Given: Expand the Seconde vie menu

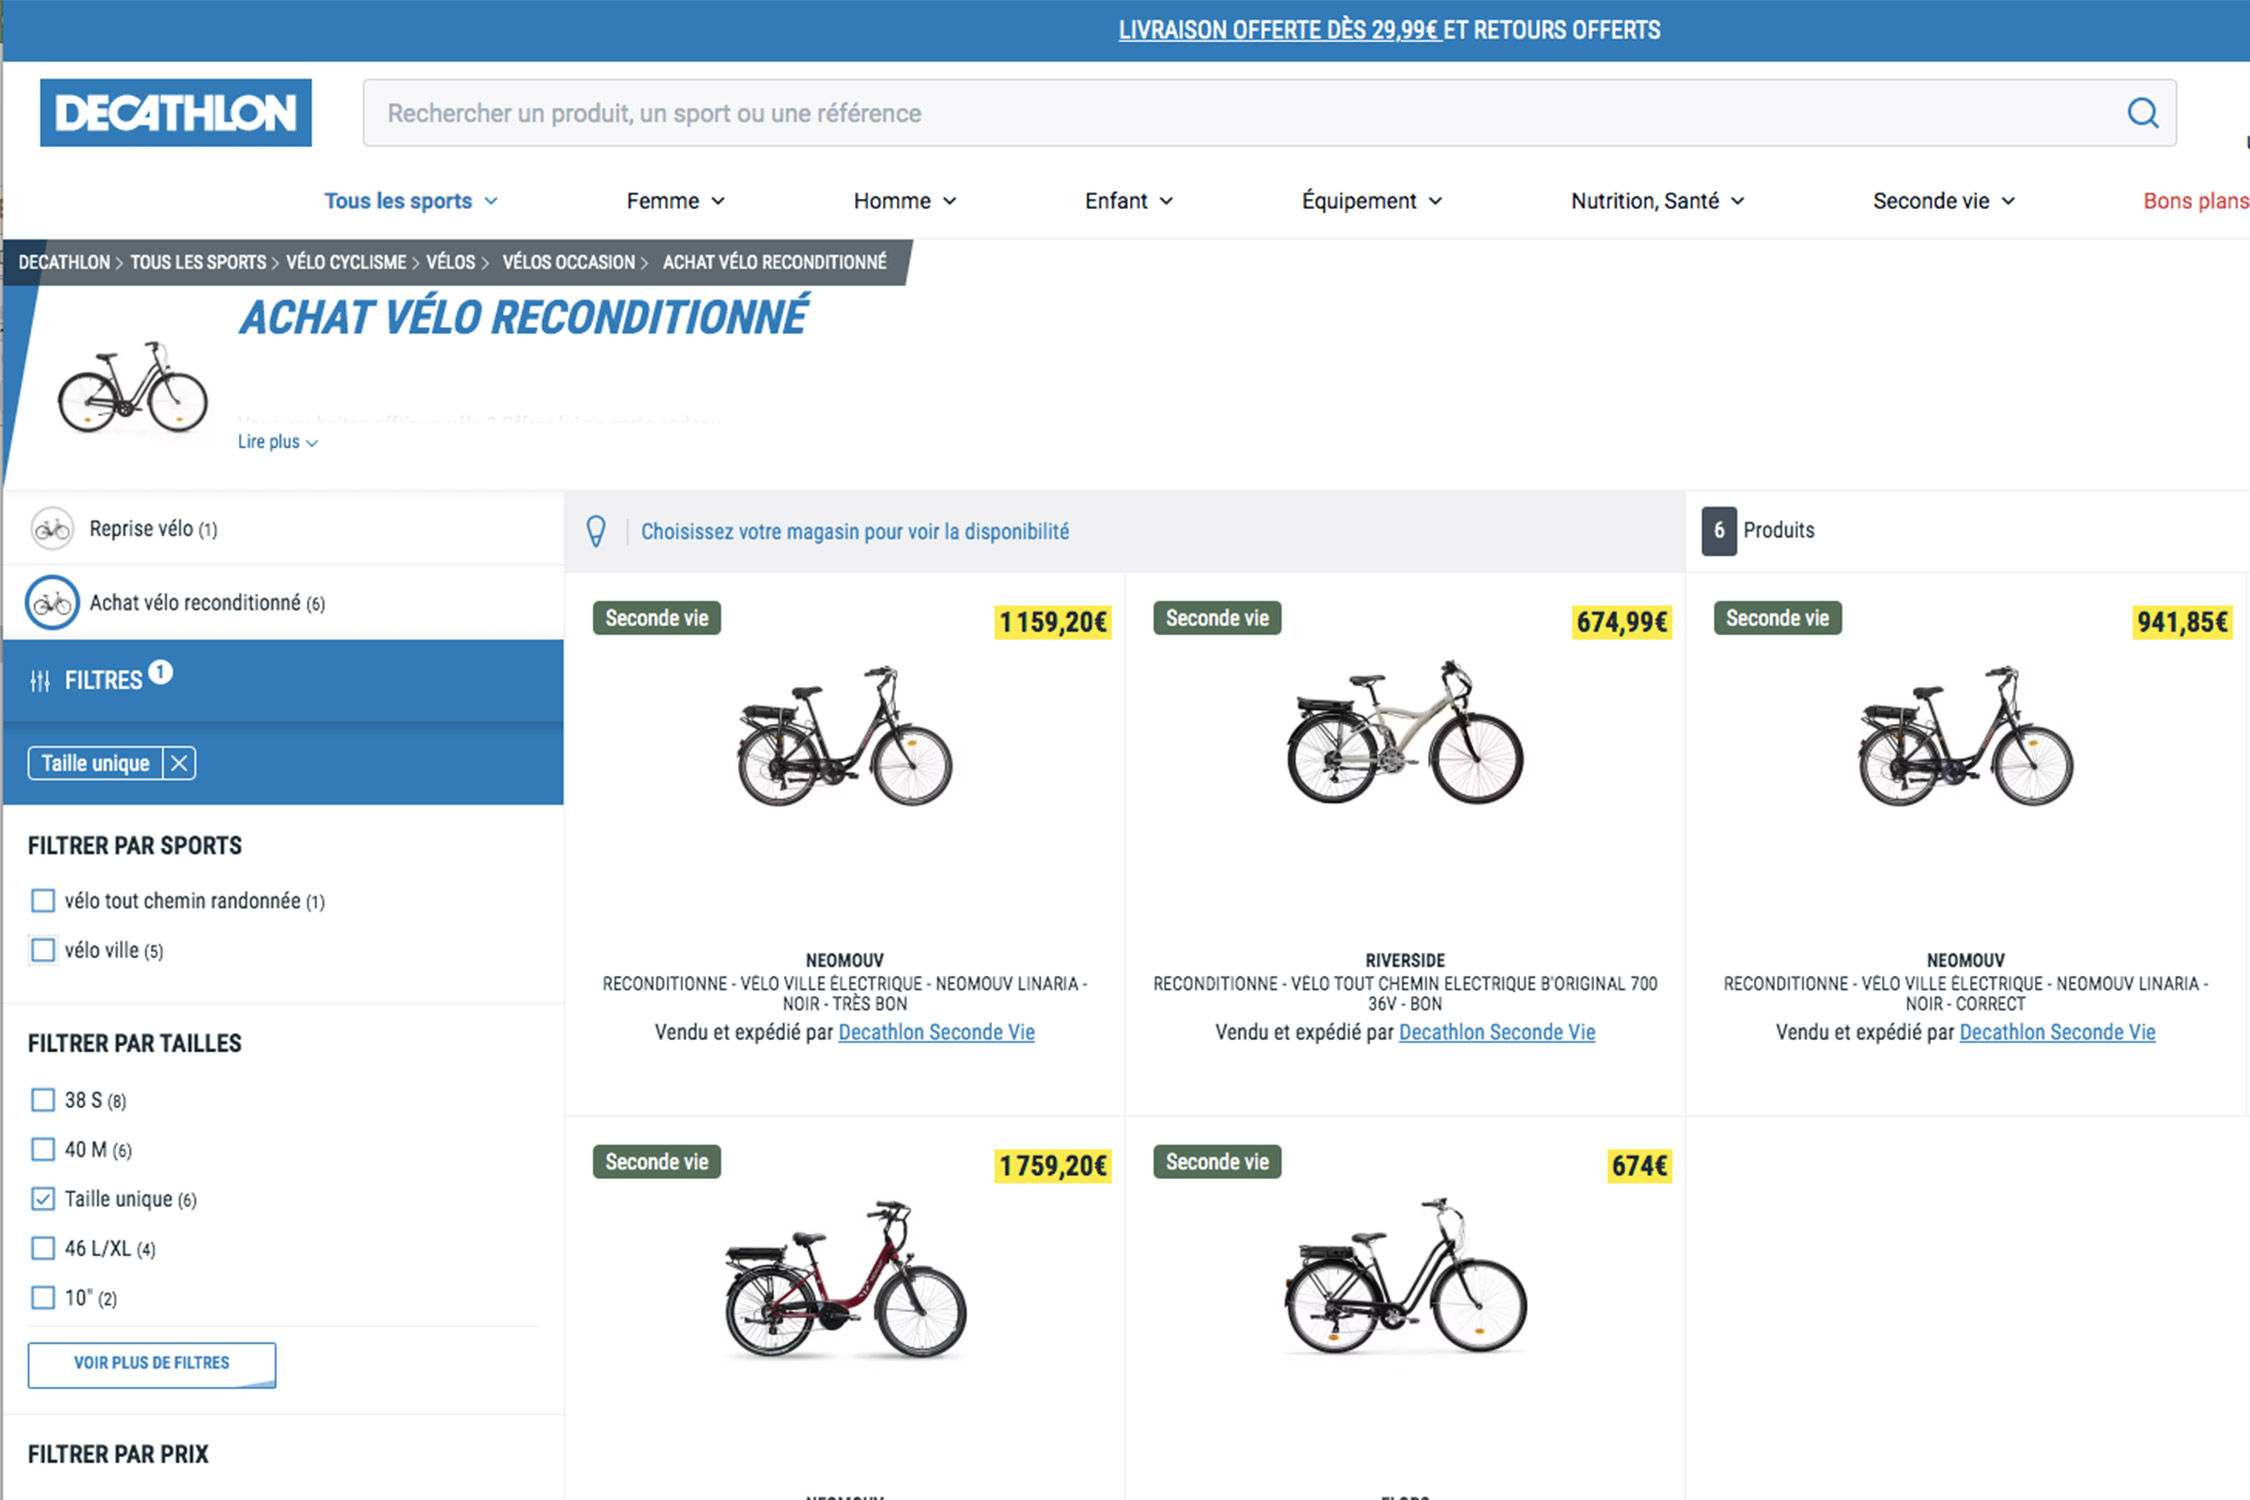Looking at the screenshot, I should [x=1944, y=201].
